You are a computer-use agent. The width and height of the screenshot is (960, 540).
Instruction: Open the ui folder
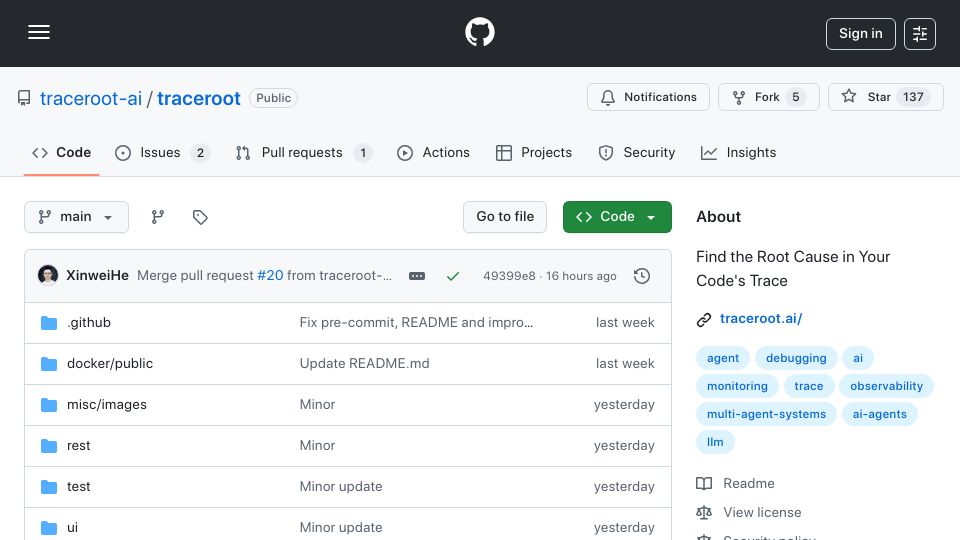tap(72, 528)
